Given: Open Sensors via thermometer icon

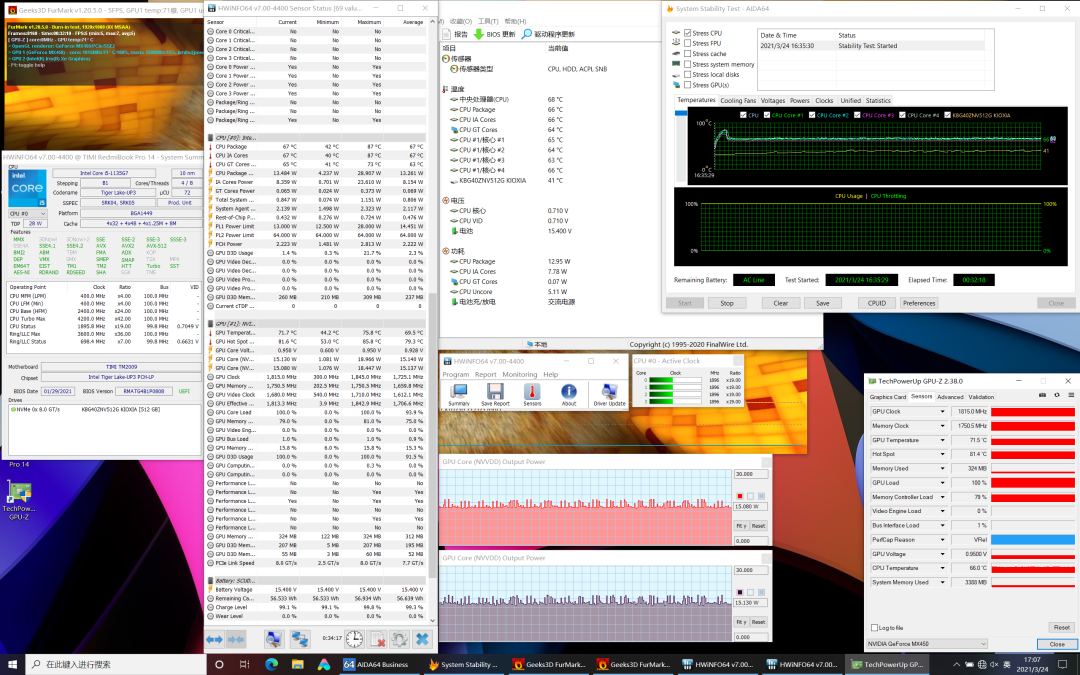Looking at the screenshot, I should coord(532,392).
